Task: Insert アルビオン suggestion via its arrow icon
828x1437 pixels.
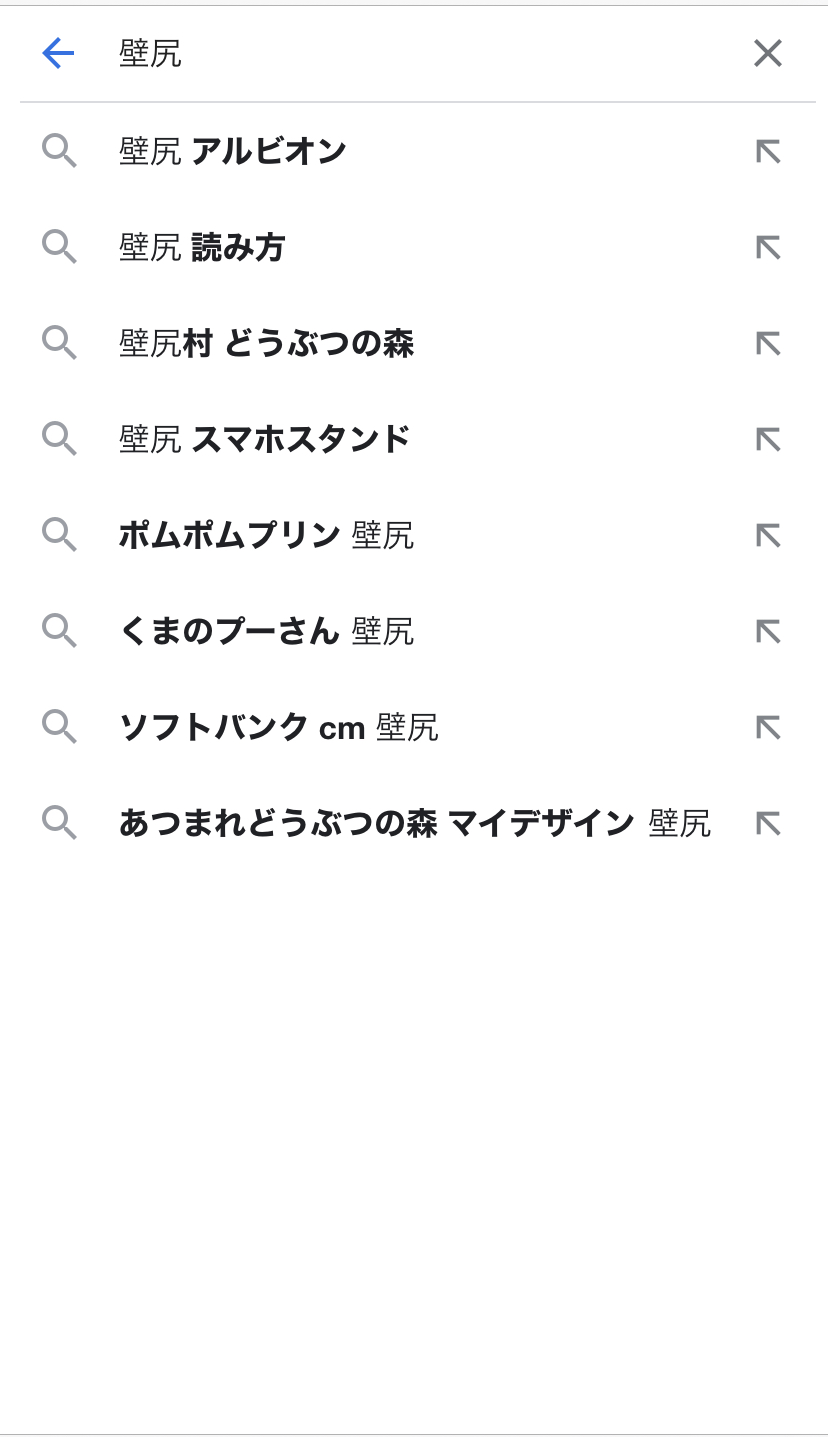Action: [x=767, y=151]
